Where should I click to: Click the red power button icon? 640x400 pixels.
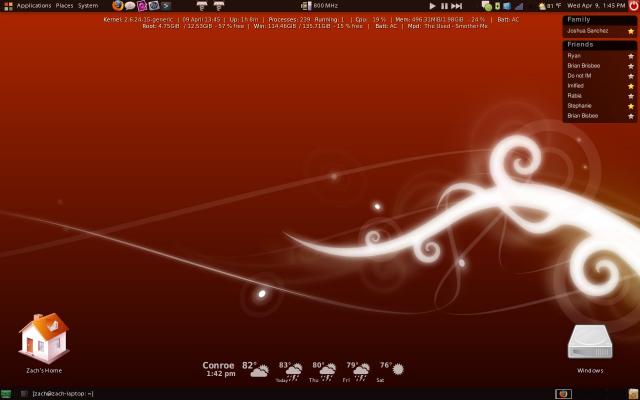pyautogui.click(x=633, y=6)
